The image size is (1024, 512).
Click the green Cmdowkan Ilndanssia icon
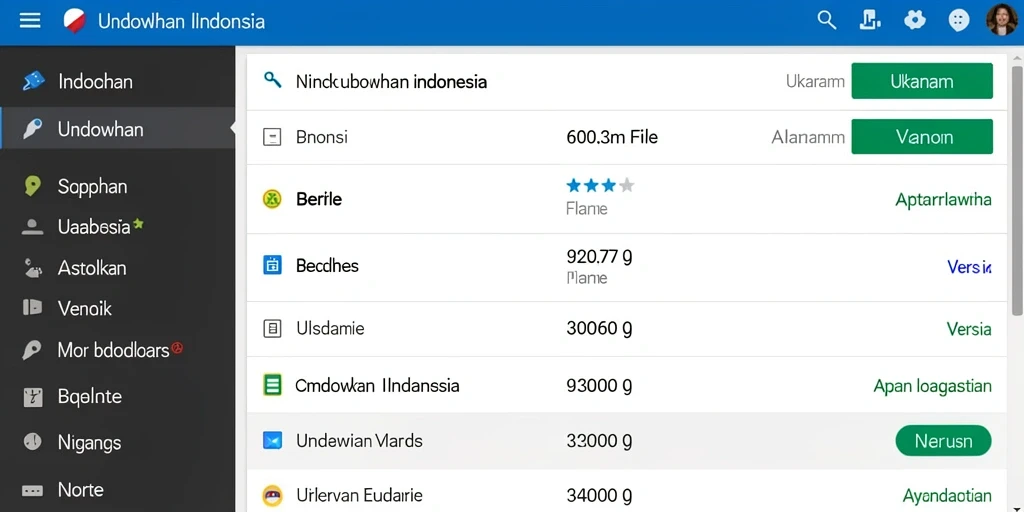[x=272, y=385]
